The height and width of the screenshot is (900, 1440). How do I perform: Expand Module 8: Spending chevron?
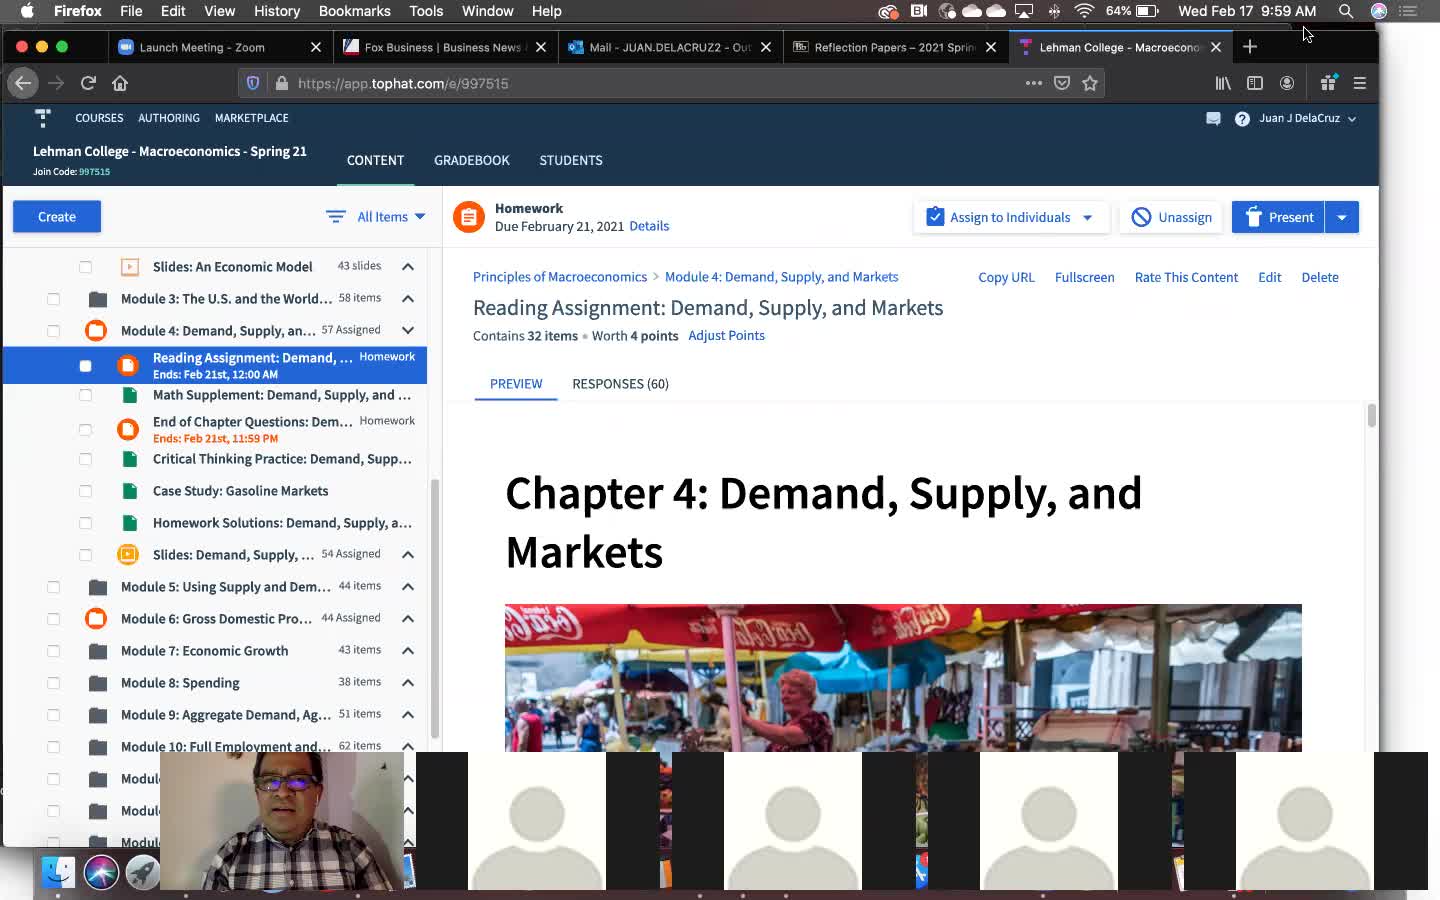tap(408, 682)
